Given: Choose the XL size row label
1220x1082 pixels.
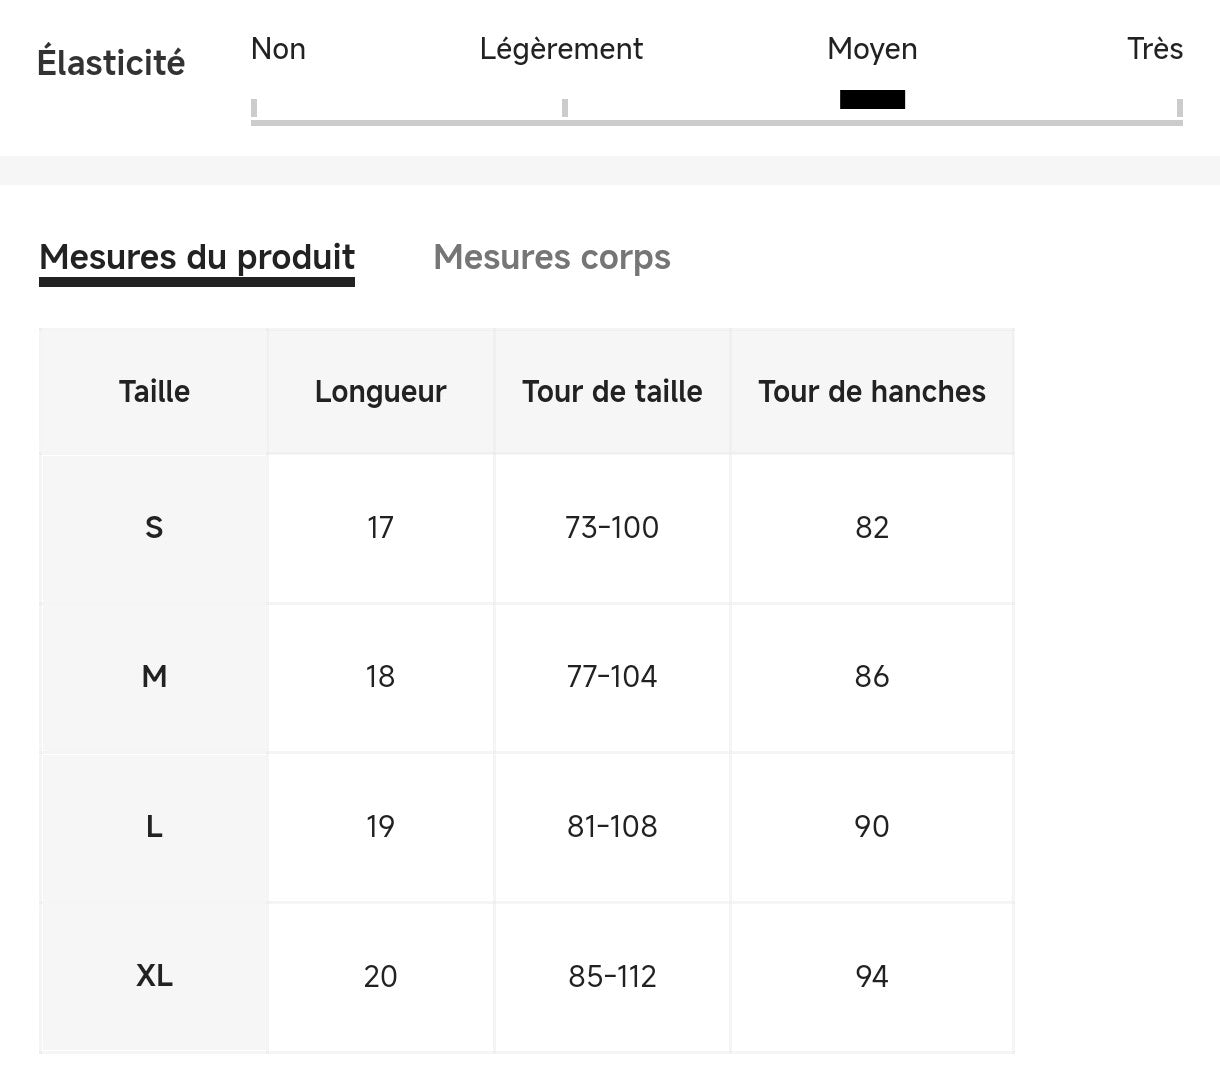Looking at the screenshot, I should tap(154, 976).
